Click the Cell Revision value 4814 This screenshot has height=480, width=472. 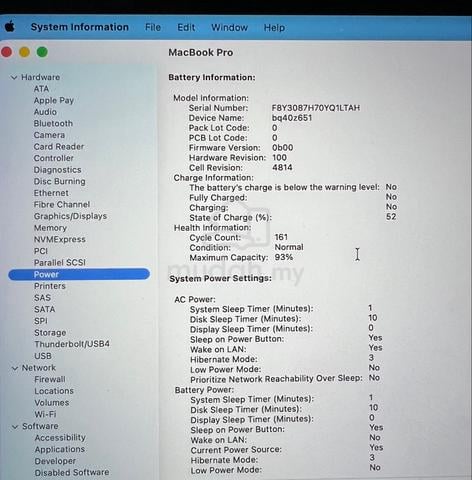(282, 167)
